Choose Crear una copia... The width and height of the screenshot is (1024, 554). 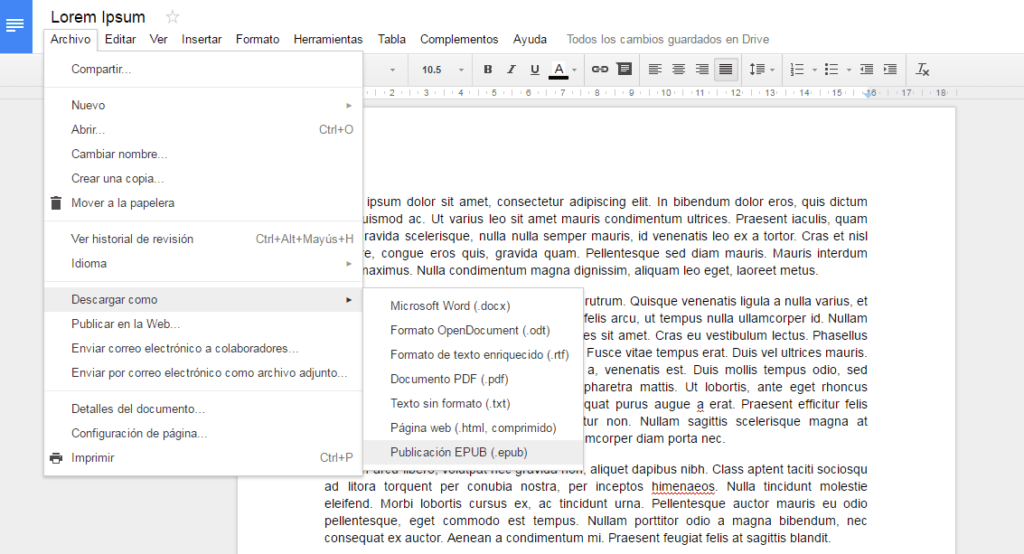[203, 178]
